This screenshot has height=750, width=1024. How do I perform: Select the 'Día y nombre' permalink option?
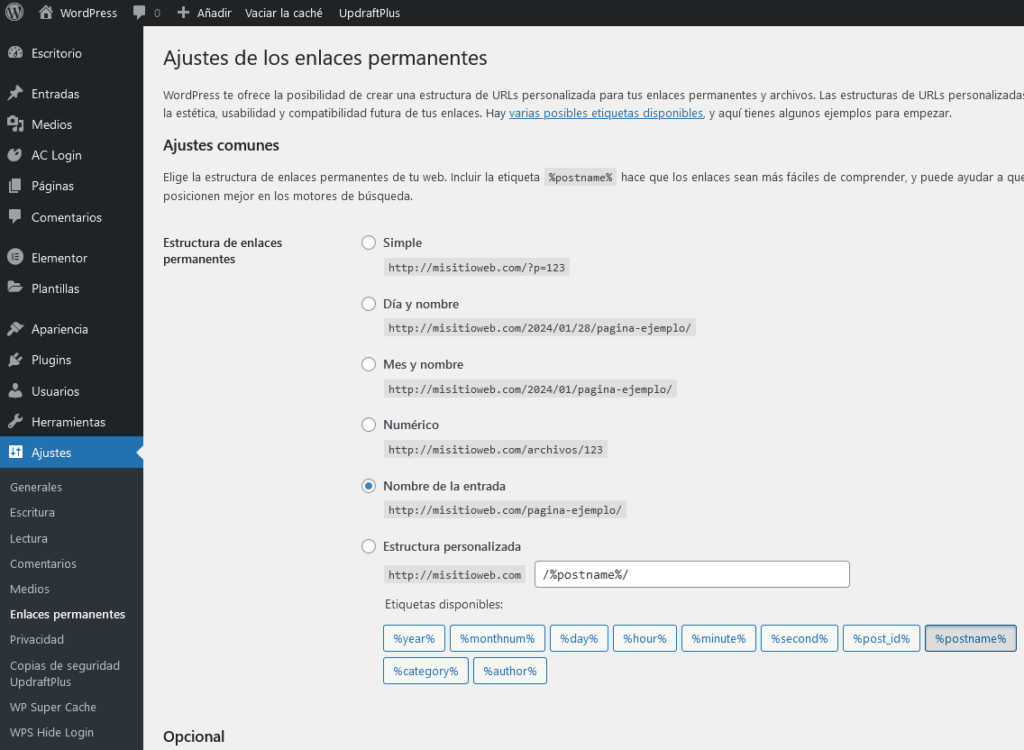(368, 304)
